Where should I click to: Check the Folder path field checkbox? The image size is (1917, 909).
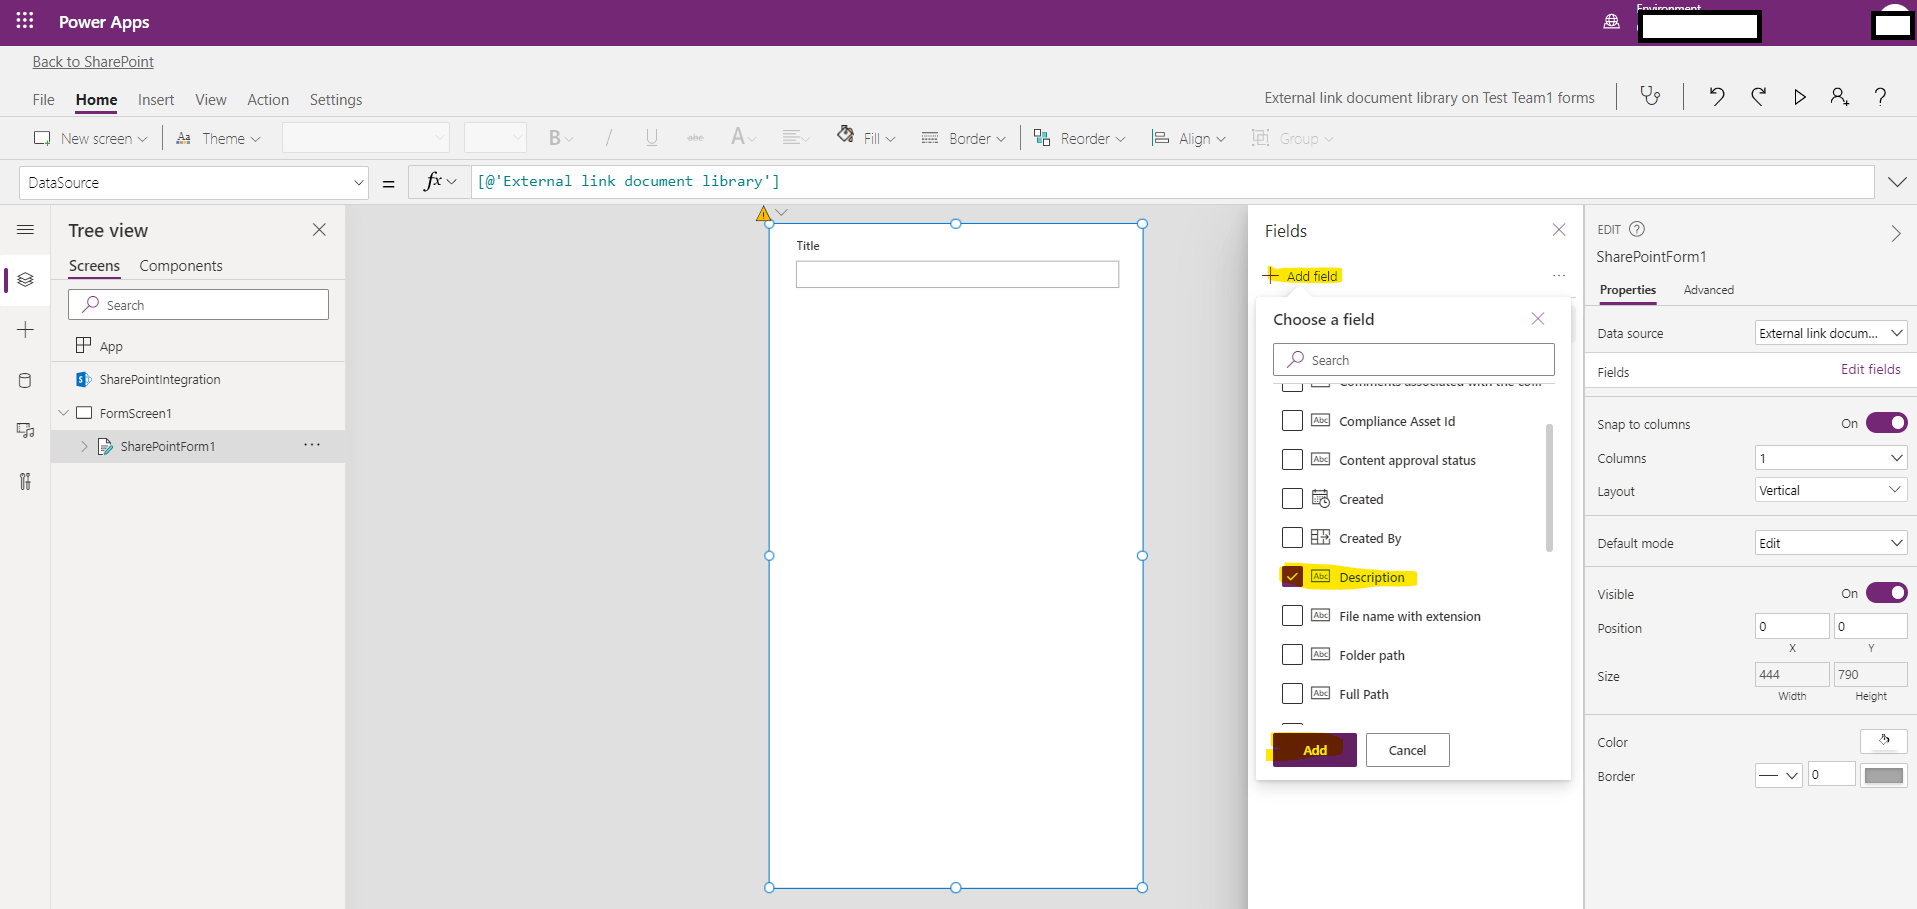[x=1292, y=655]
